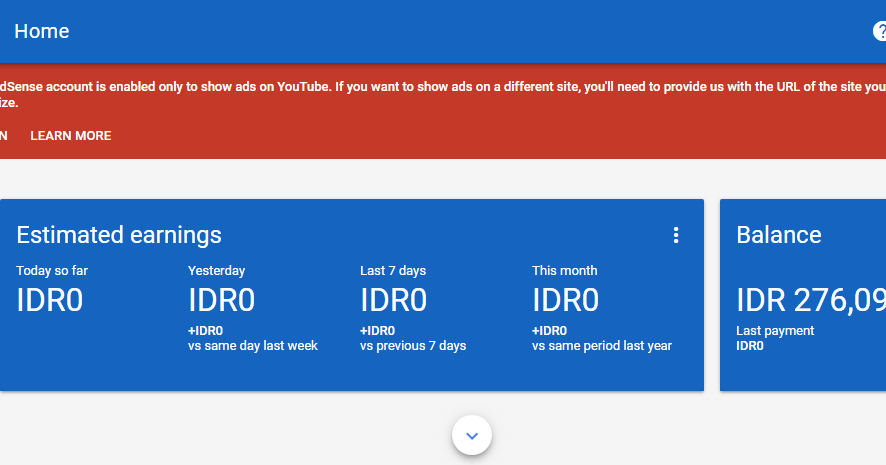Click the Last payment label
This screenshot has height=465, width=886.
click(x=775, y=331)
